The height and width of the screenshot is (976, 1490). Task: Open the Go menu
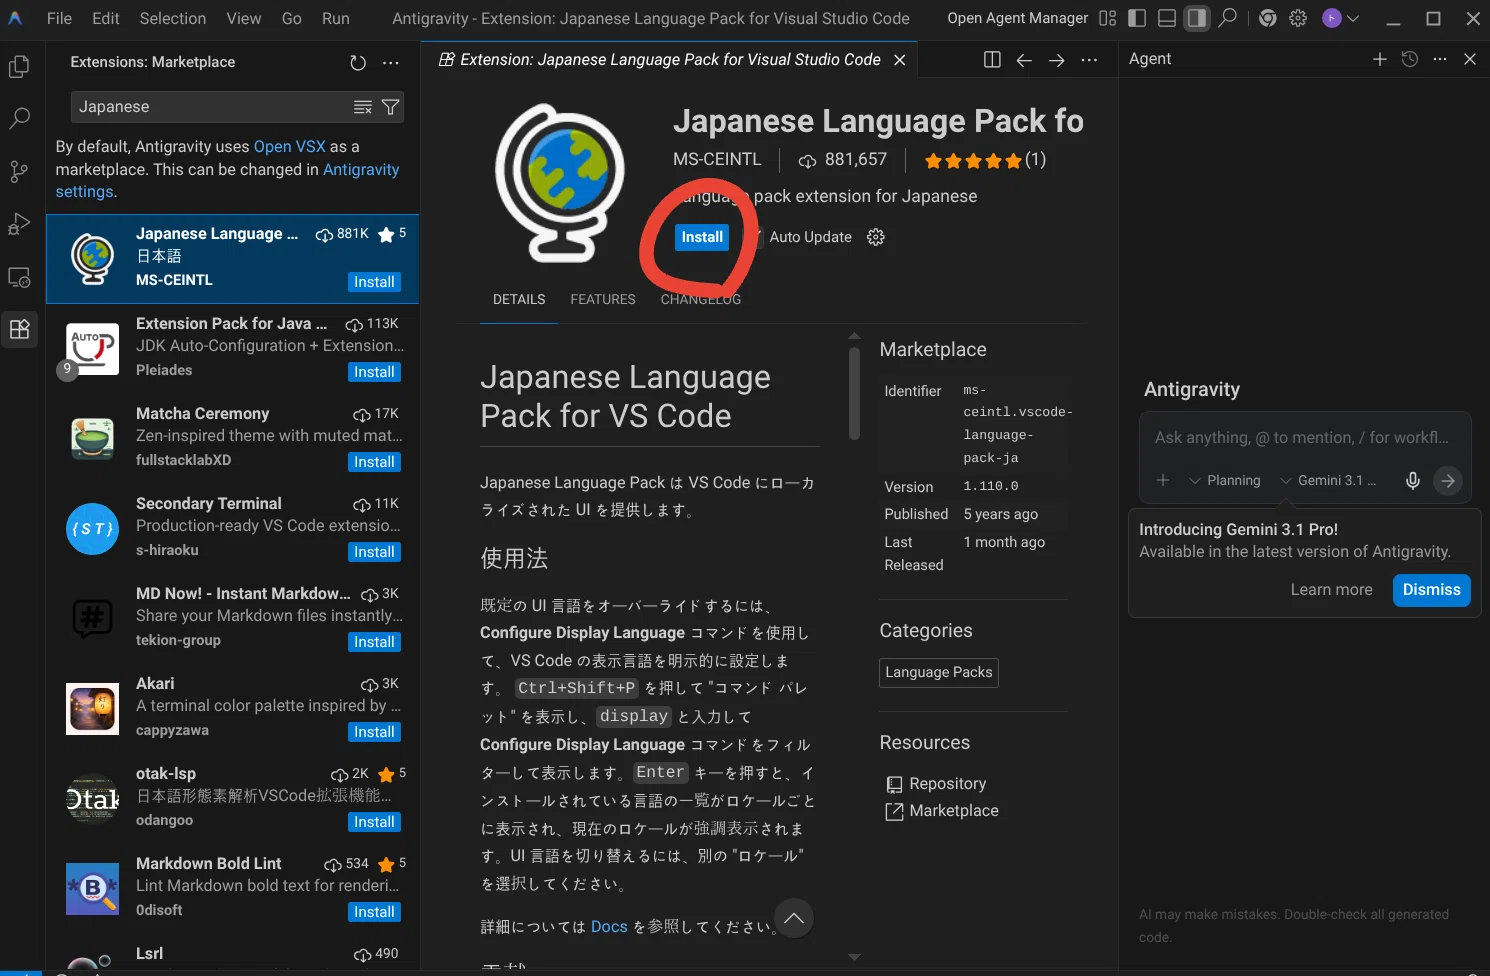click(292, 18)
